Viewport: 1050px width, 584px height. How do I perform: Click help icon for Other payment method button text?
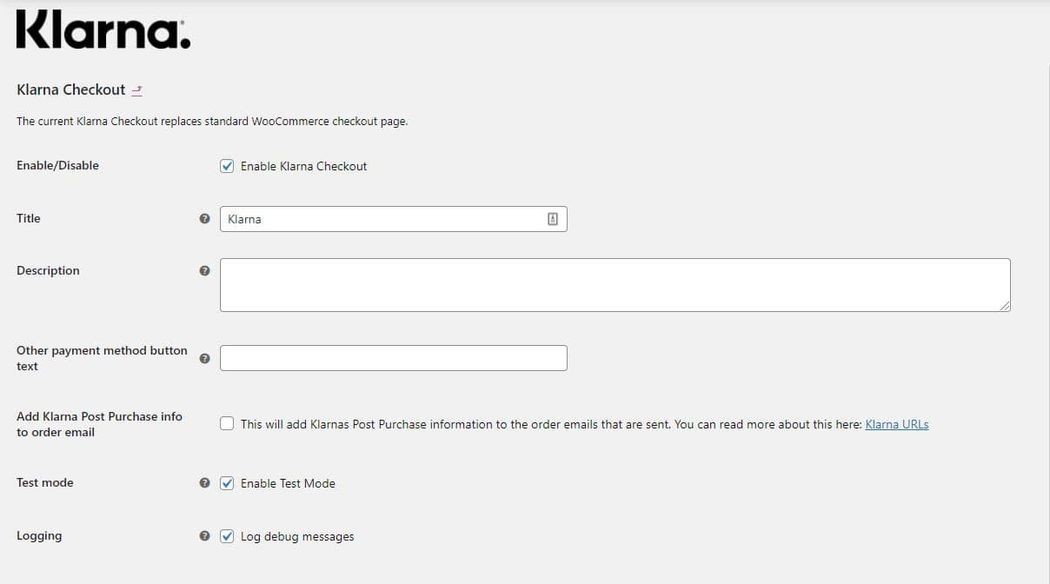tap(205, 358)
